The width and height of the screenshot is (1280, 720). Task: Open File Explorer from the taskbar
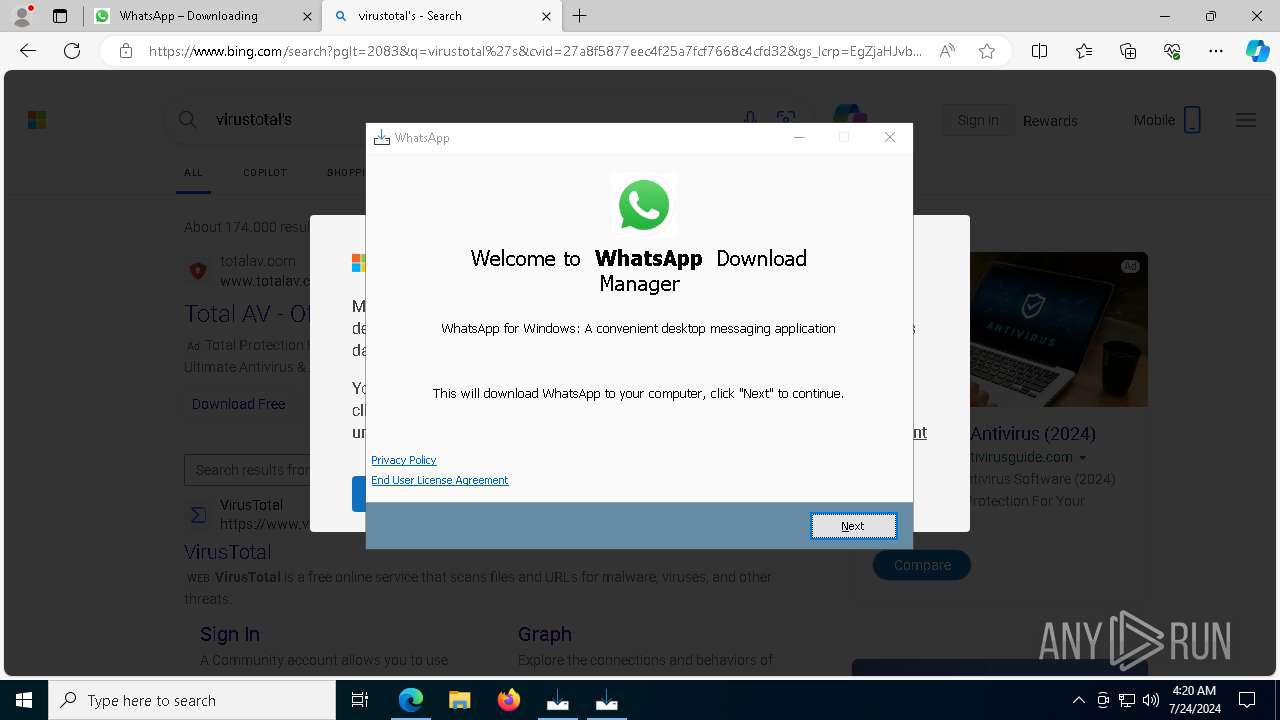pos(459,700)
